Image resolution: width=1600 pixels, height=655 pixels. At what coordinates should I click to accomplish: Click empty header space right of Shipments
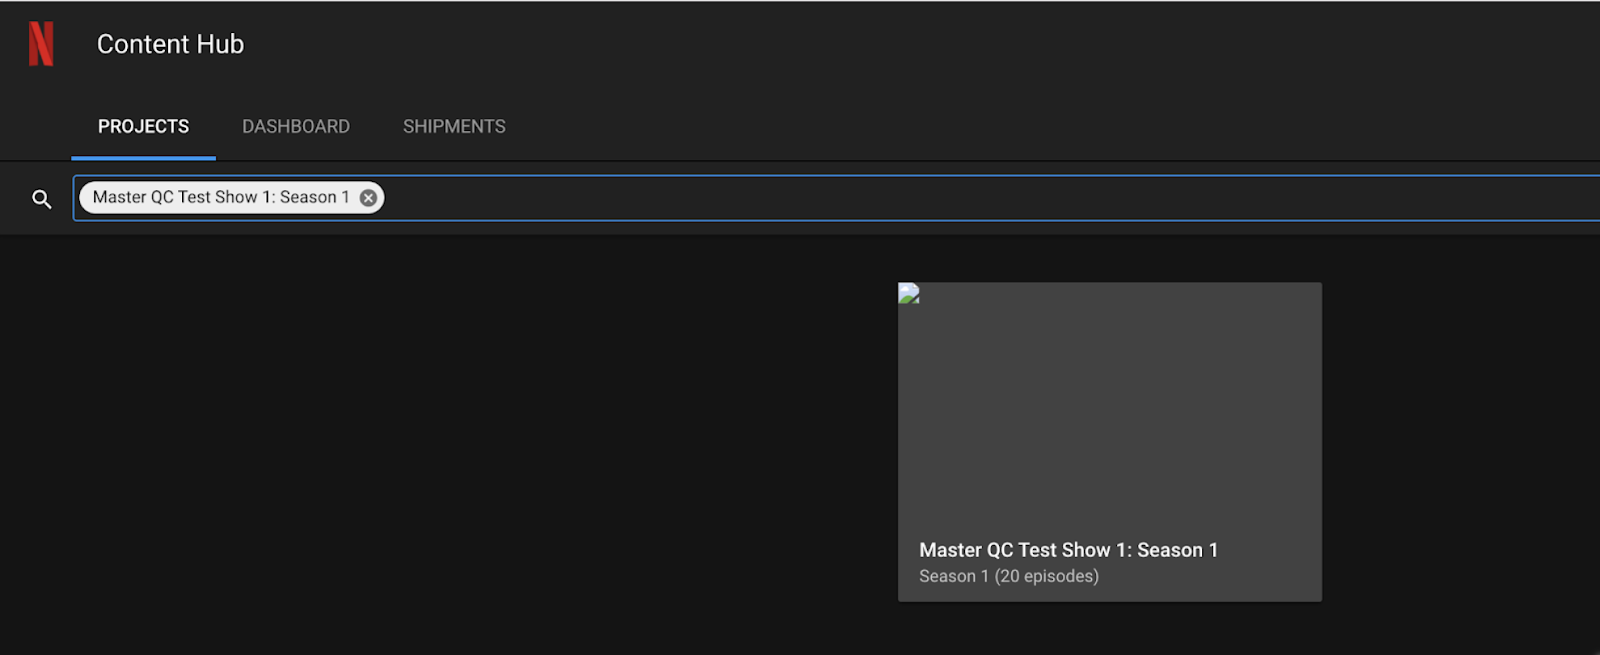1000,127
